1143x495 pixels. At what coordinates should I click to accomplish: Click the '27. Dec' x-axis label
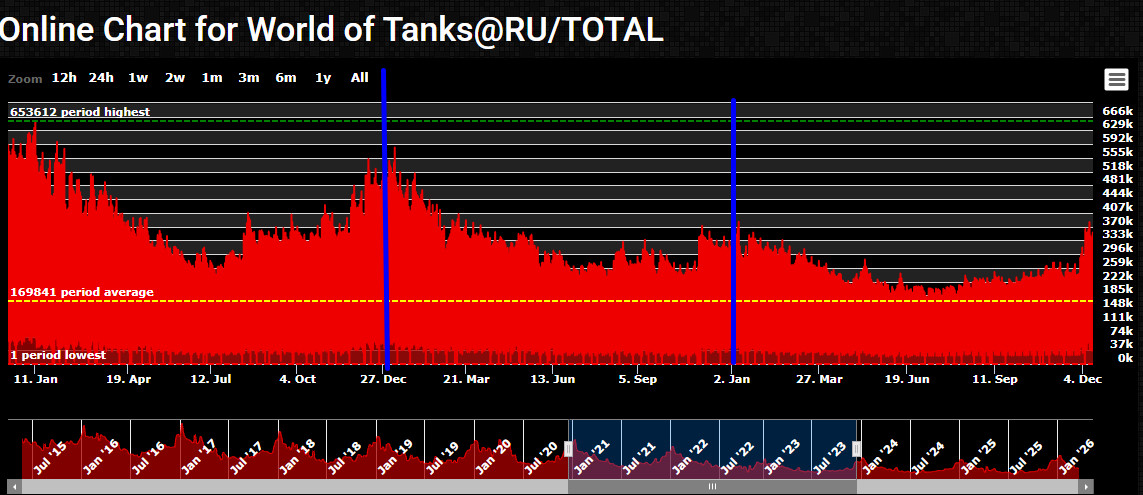pos(385,379)
